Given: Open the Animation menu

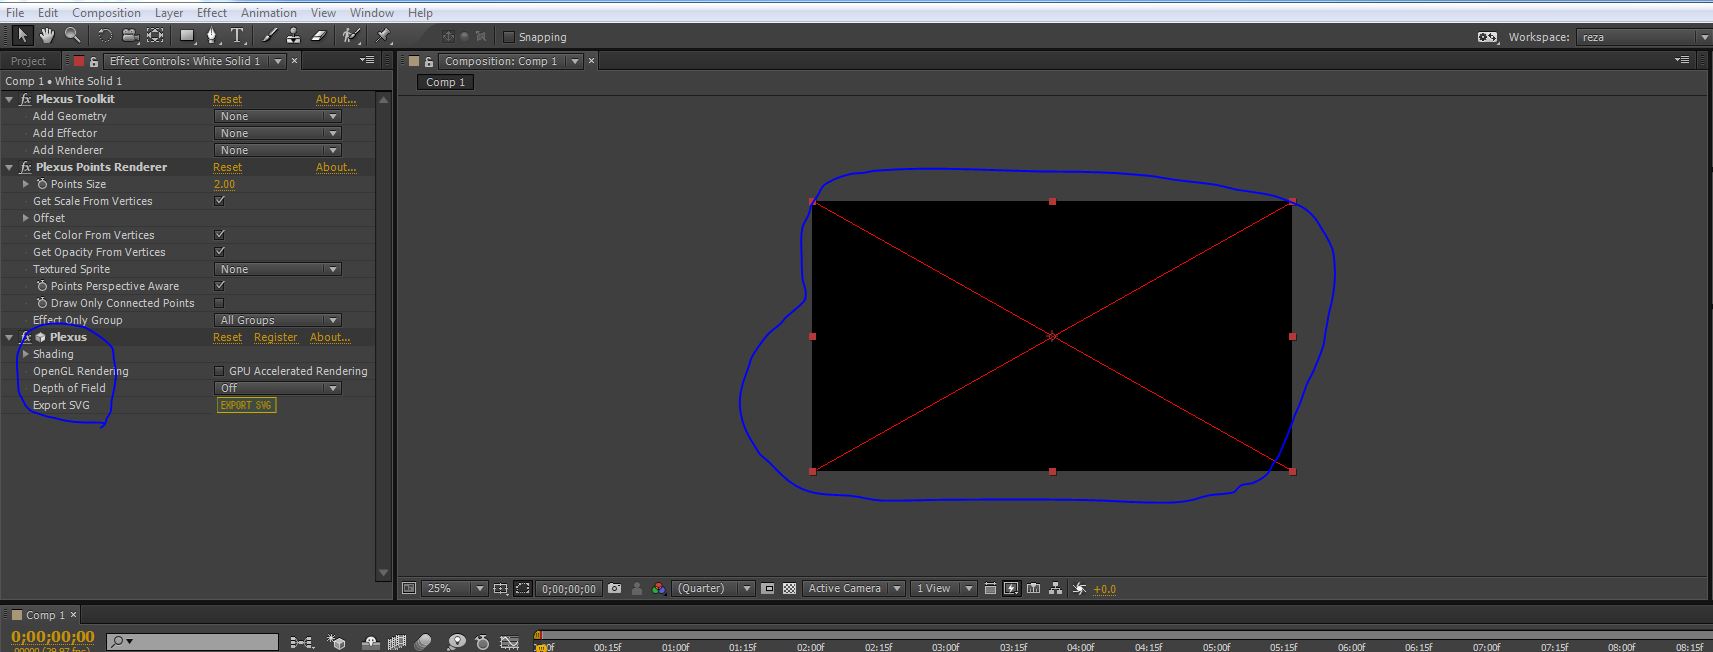Looking at the screenshot, I should click(x=269, y=13).
